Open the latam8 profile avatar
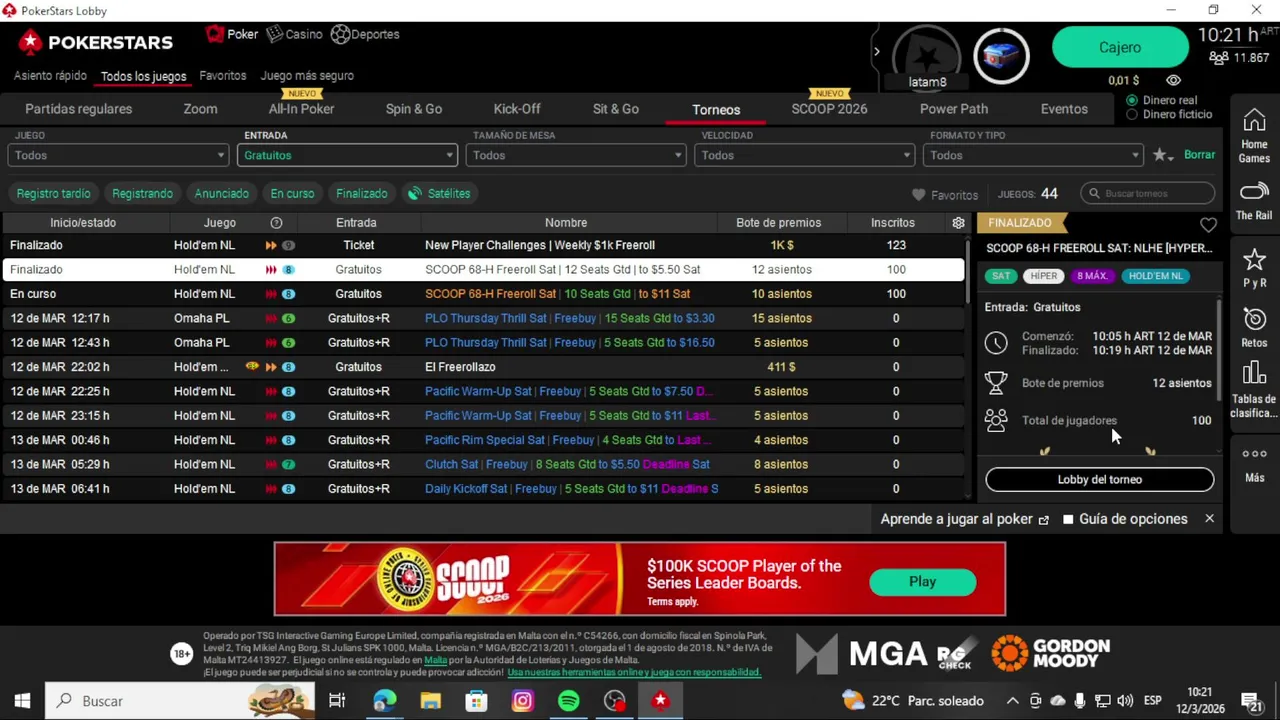Viewport: 1280px width, 720px height. click(x=927, y=55)
